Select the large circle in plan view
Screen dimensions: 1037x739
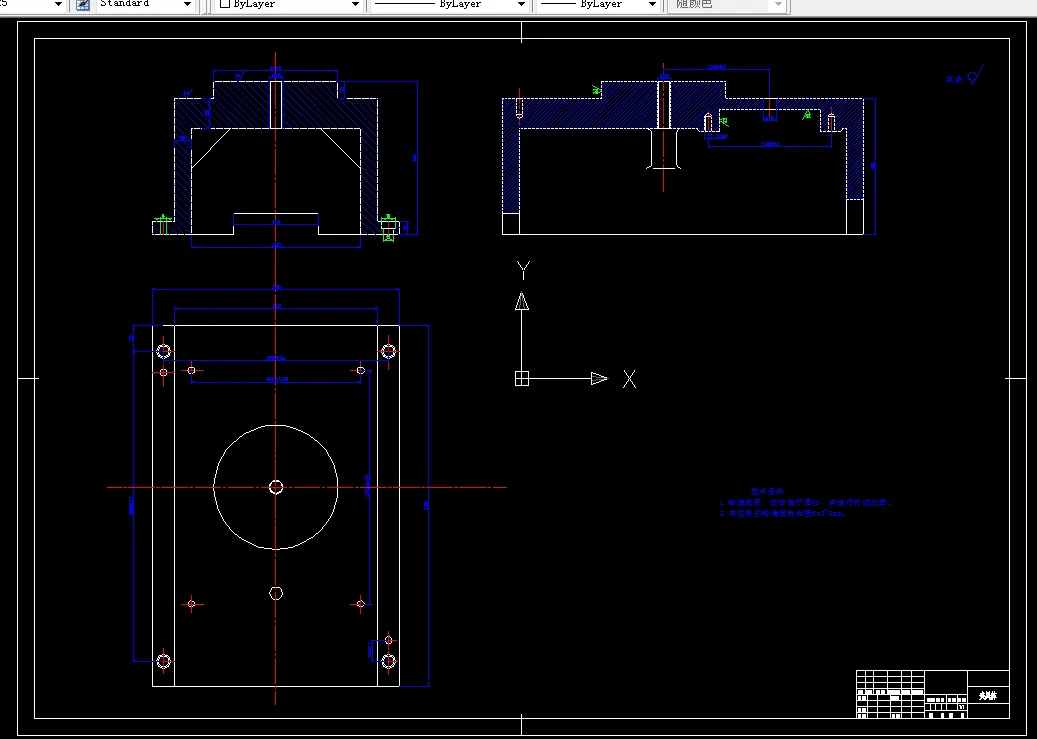(276, 488)
